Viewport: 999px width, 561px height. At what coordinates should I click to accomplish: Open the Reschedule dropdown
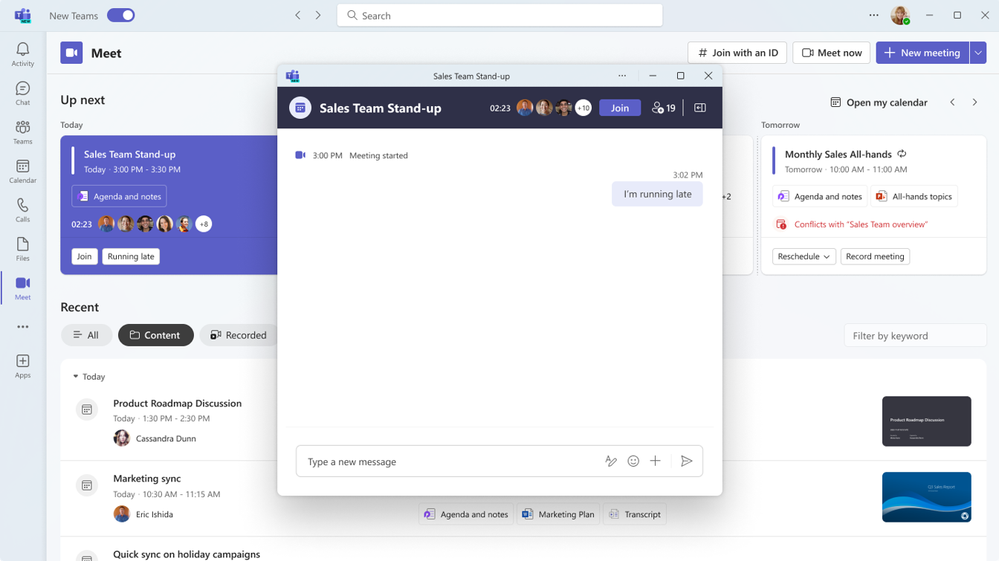tap(803, 257)
